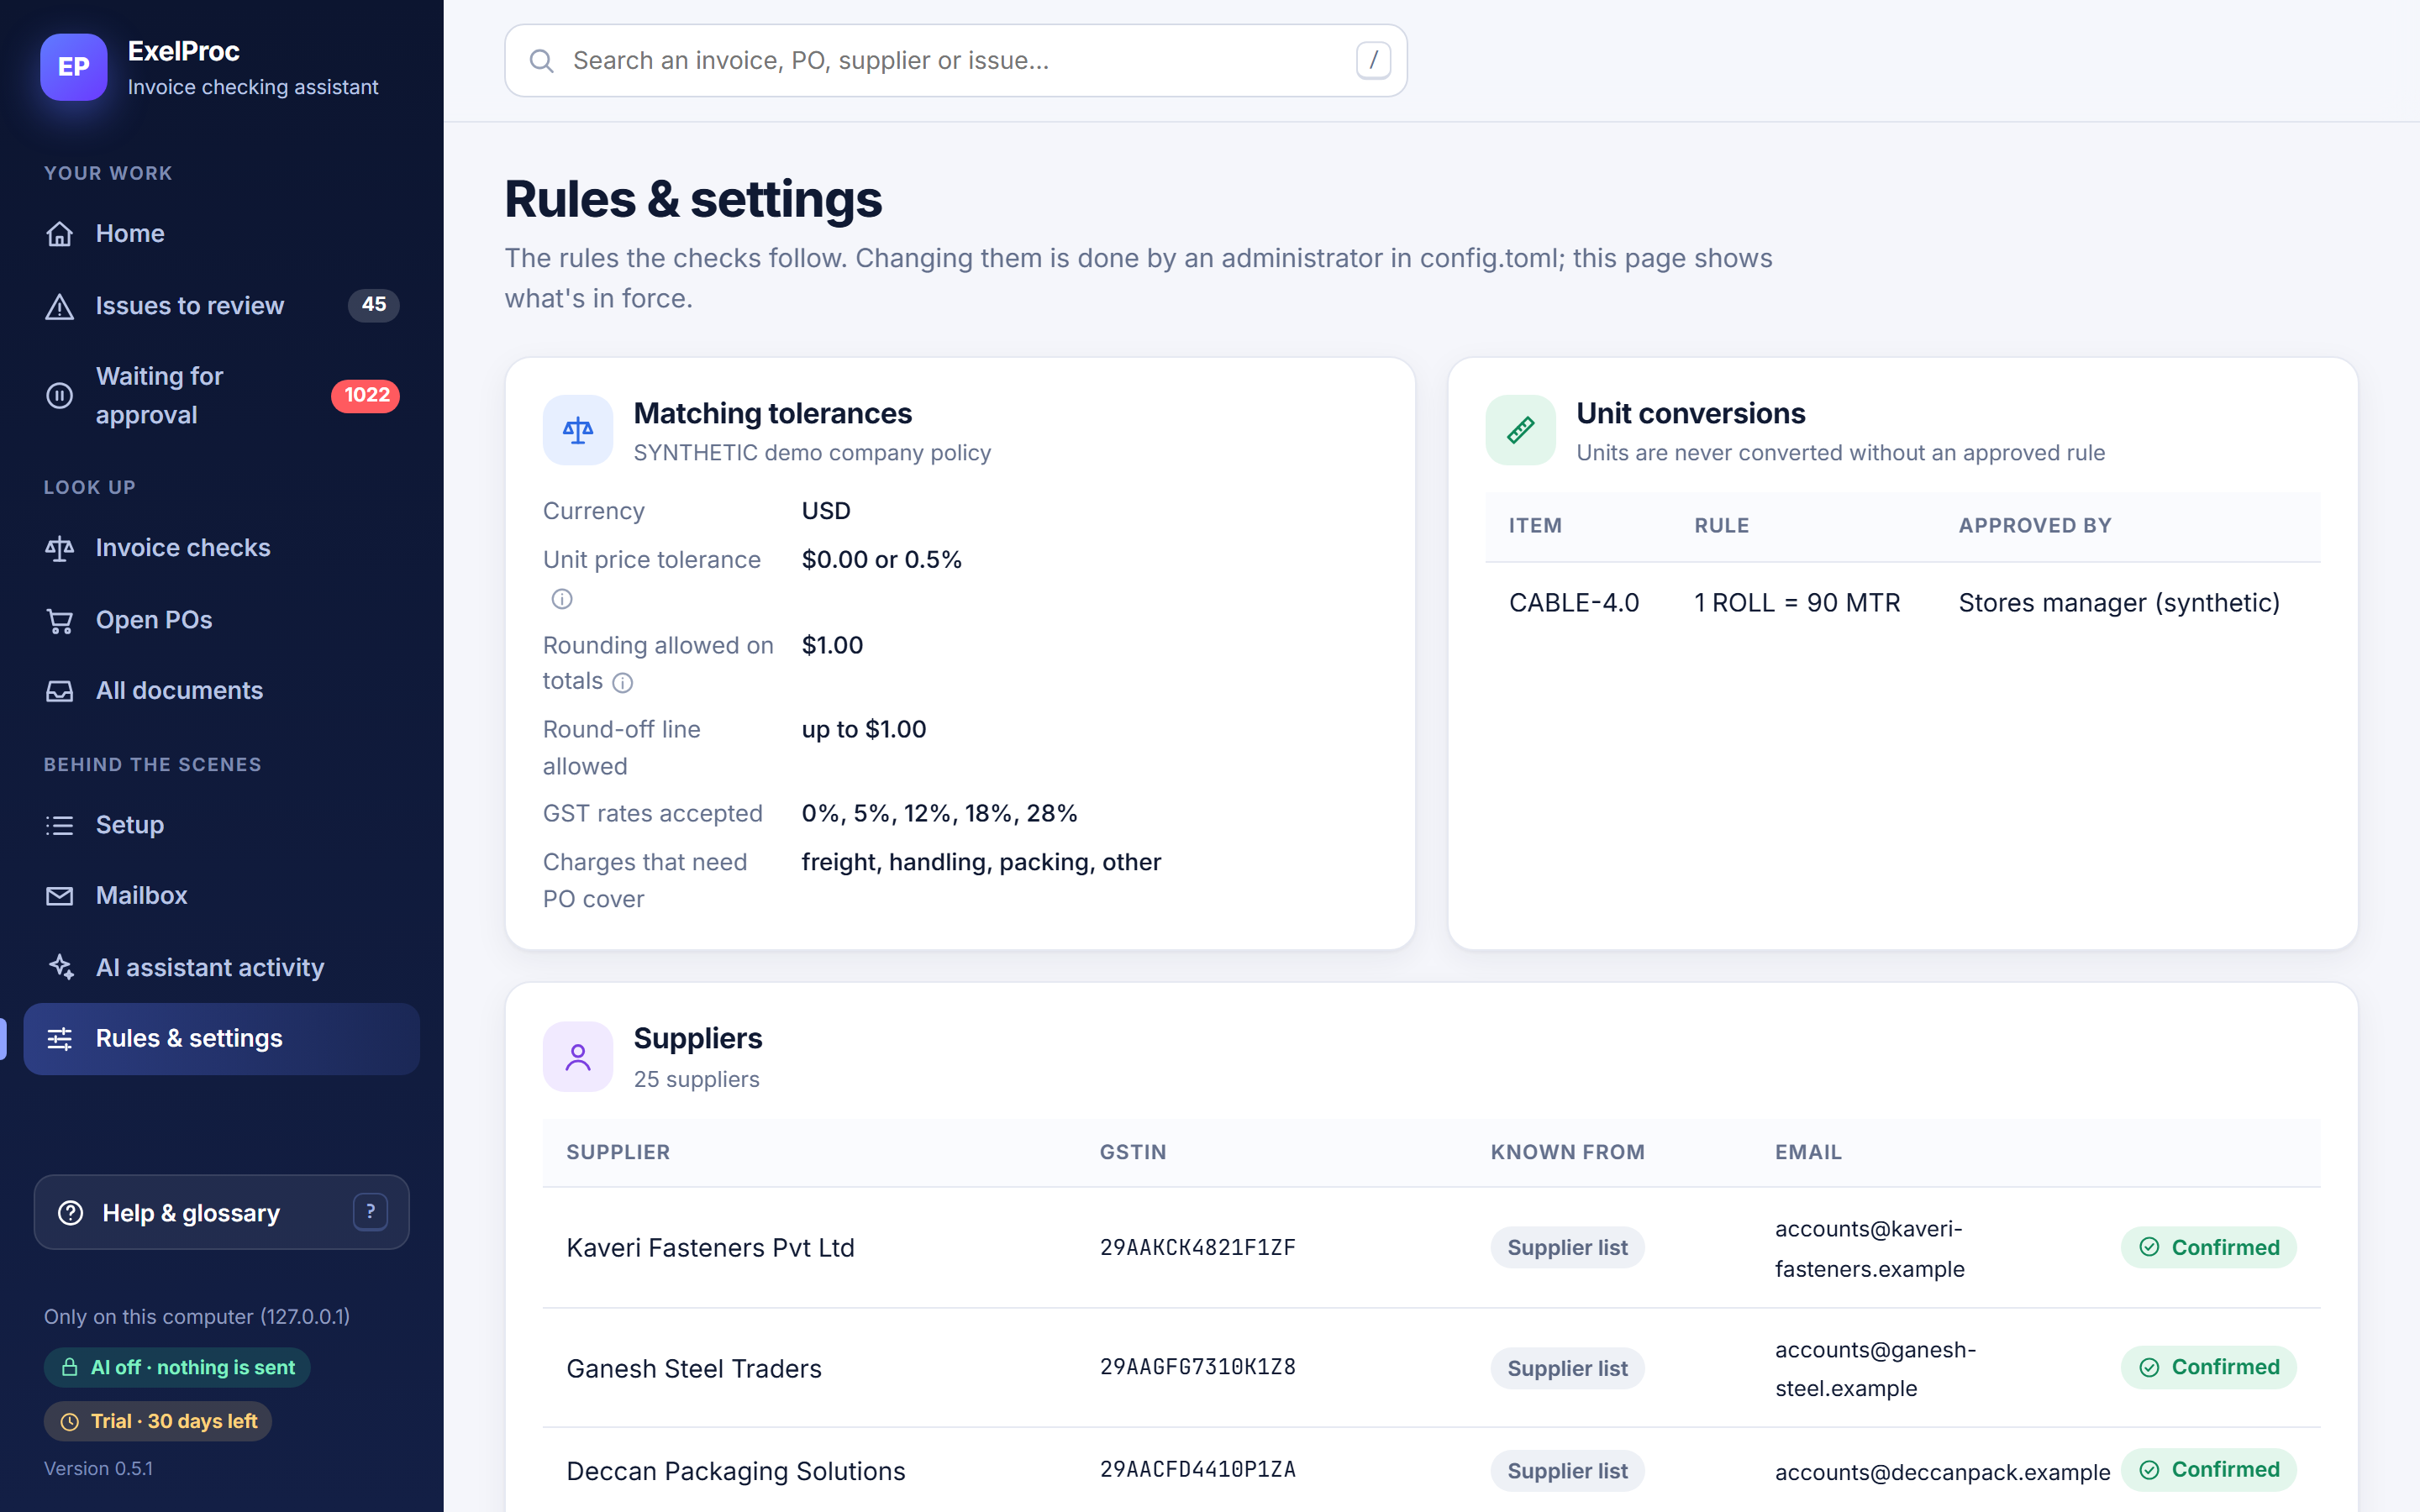Image resolution: width=2420 pixels, height=1512 pixels.
Task: Click the Ganesh Steel Traders Confirmed check icon
Action: (2149, 1367)
